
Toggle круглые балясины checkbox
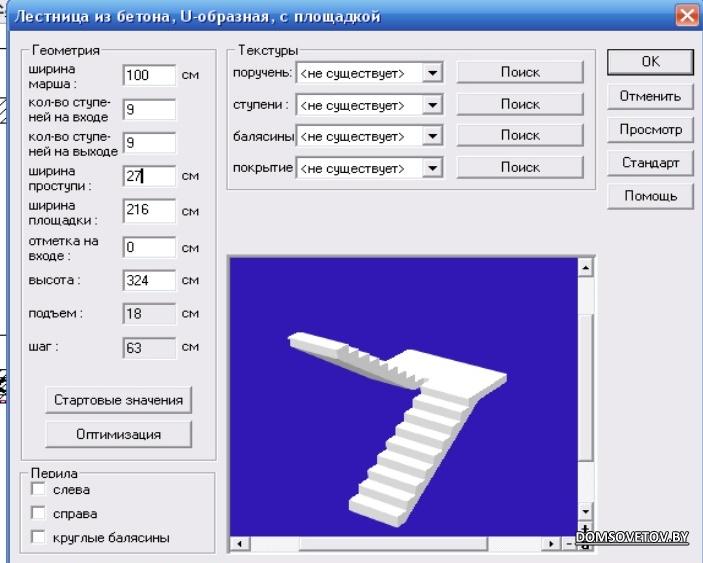[39, 537]
